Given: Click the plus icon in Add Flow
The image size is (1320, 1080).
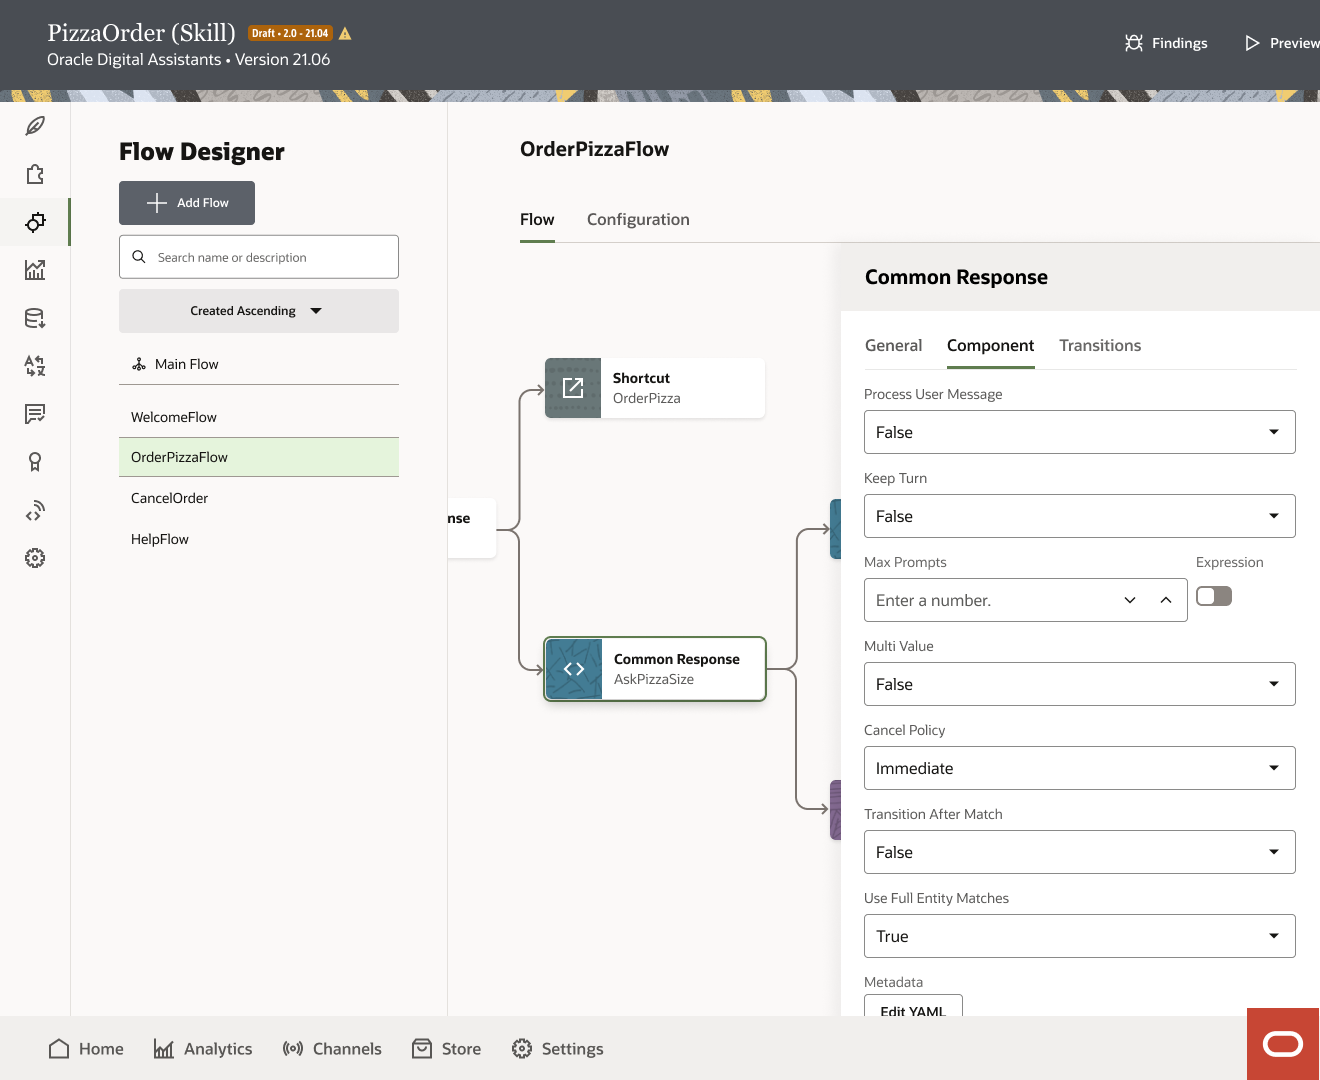Looking at the screenshot, I should [157, 203].
